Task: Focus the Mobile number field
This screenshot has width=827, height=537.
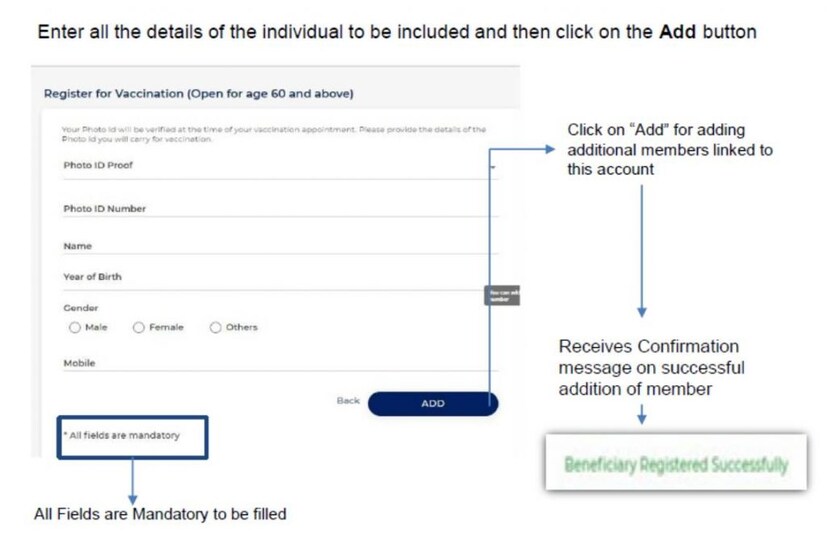Action: point(278,364)
